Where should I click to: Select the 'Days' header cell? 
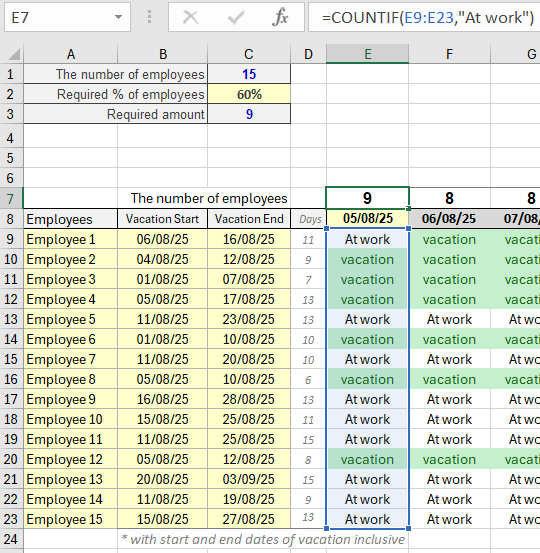pyautogui.click(x=309, y=219)
